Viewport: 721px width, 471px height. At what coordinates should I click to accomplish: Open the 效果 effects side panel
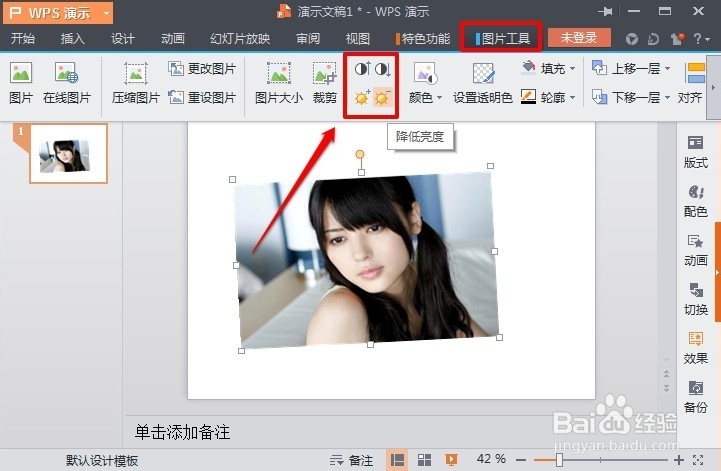pos(696,348)
